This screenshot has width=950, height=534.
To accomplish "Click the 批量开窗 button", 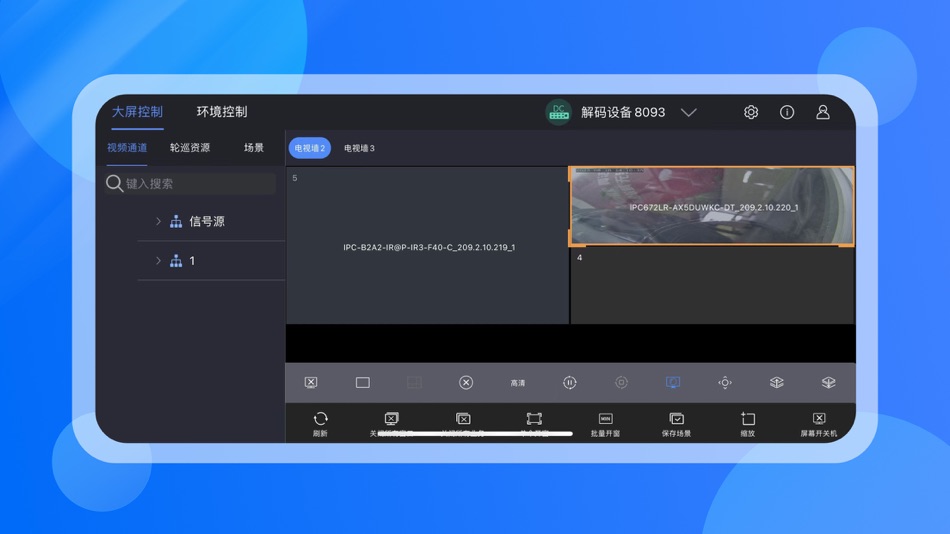I will (x=605, y=424).
